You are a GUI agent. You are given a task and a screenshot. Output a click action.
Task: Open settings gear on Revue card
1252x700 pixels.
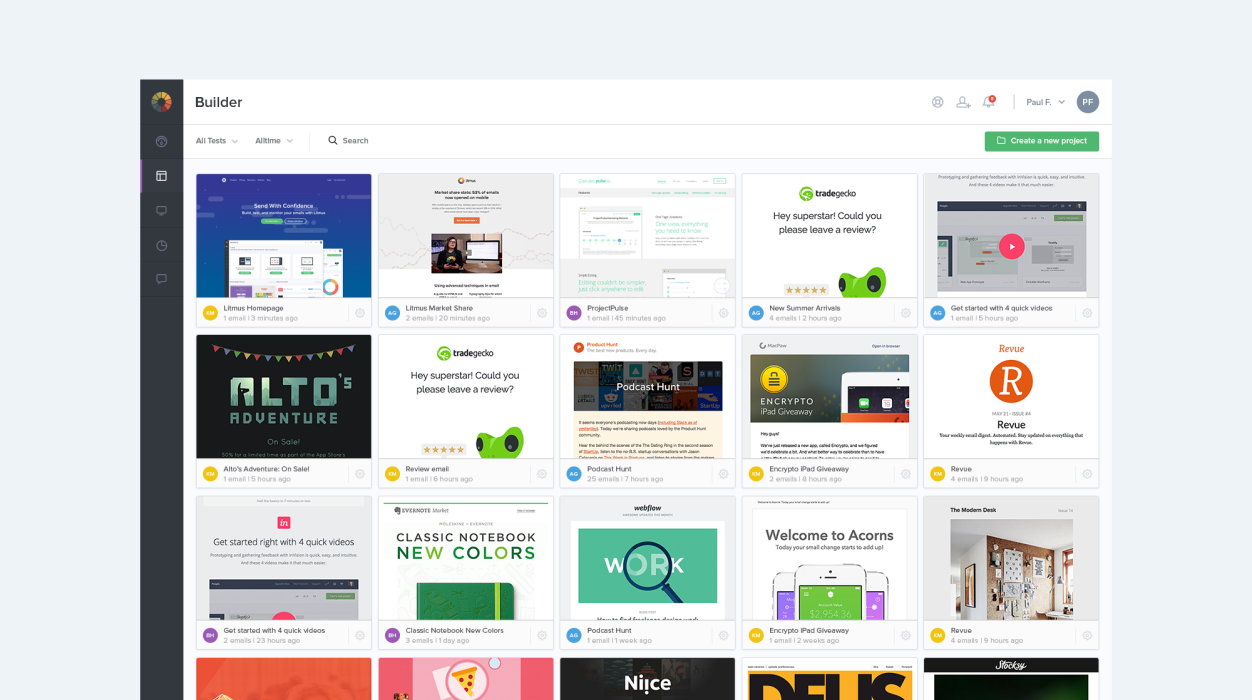point(1087,474)
